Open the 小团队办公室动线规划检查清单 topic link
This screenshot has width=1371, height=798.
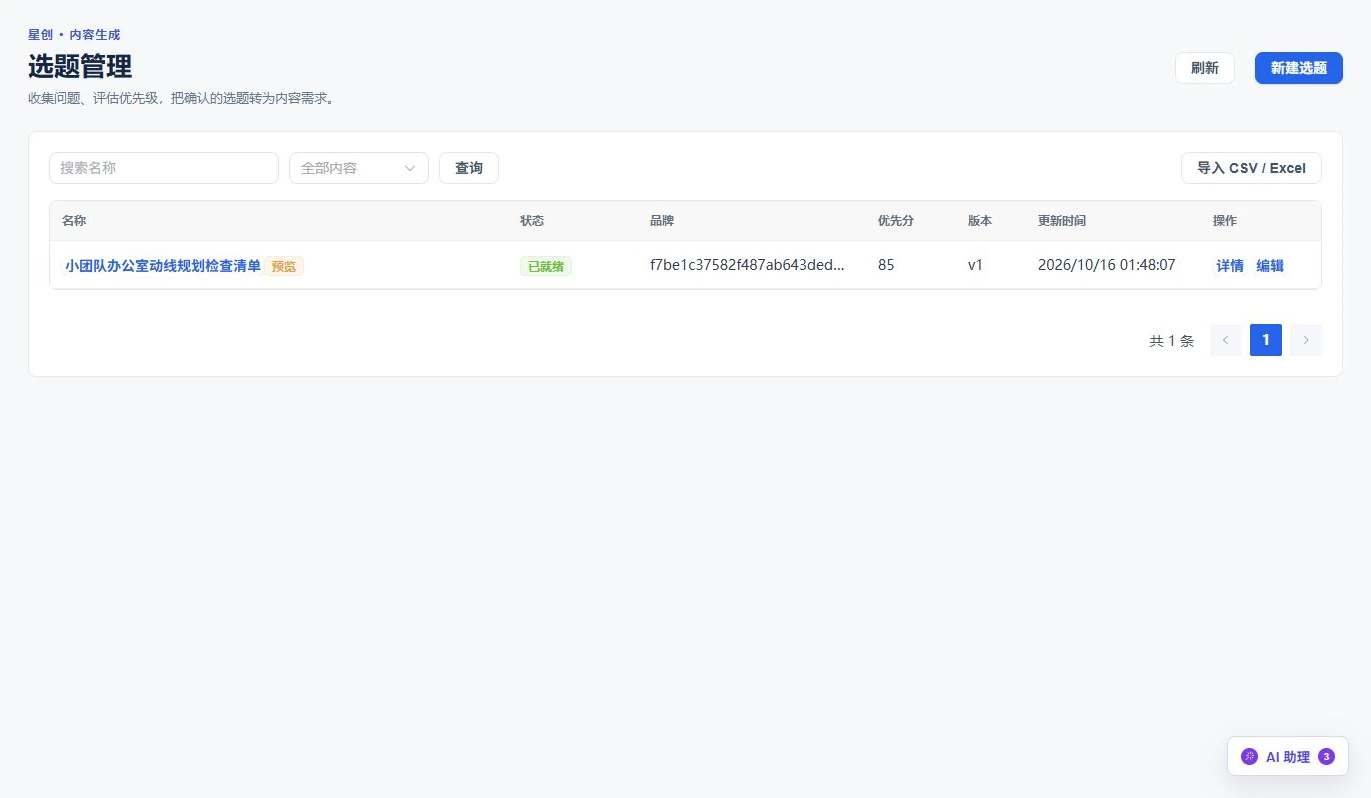pyautogui.click(x=163, y=266)
